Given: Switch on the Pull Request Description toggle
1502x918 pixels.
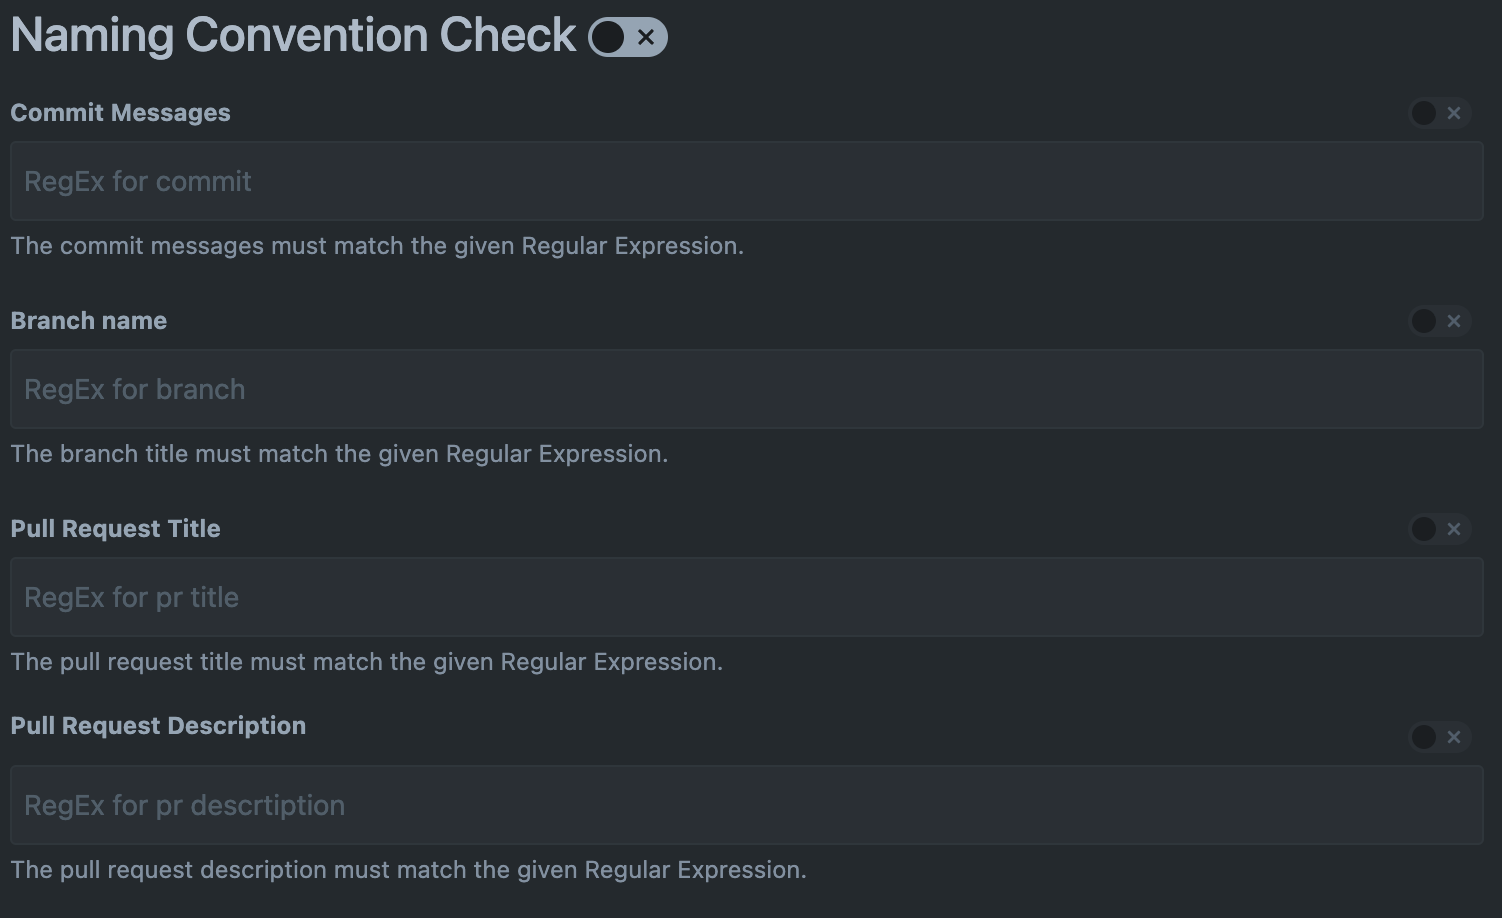Looking at the screenshot, I should tap(1423, 737).
